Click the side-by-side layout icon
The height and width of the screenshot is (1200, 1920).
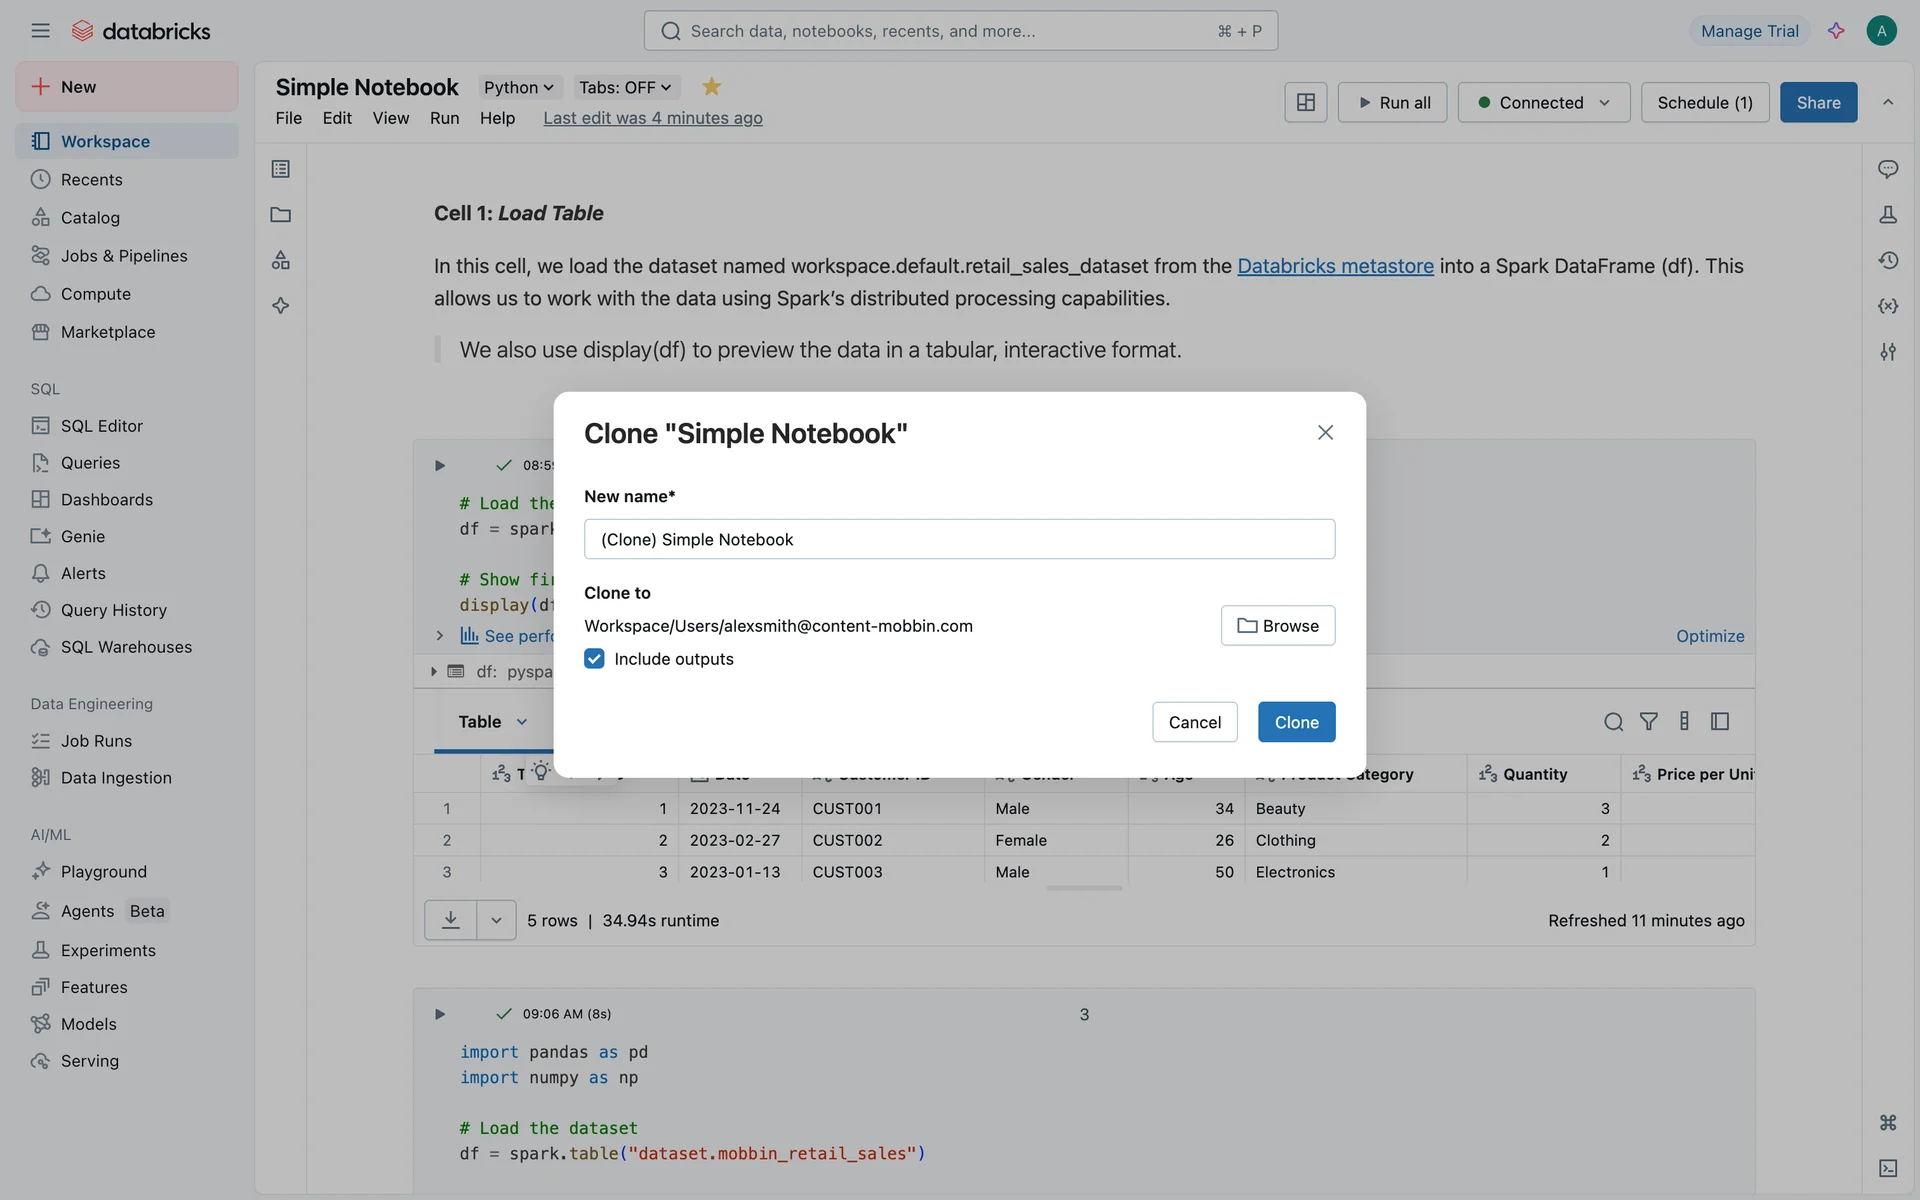point(1305,102)
